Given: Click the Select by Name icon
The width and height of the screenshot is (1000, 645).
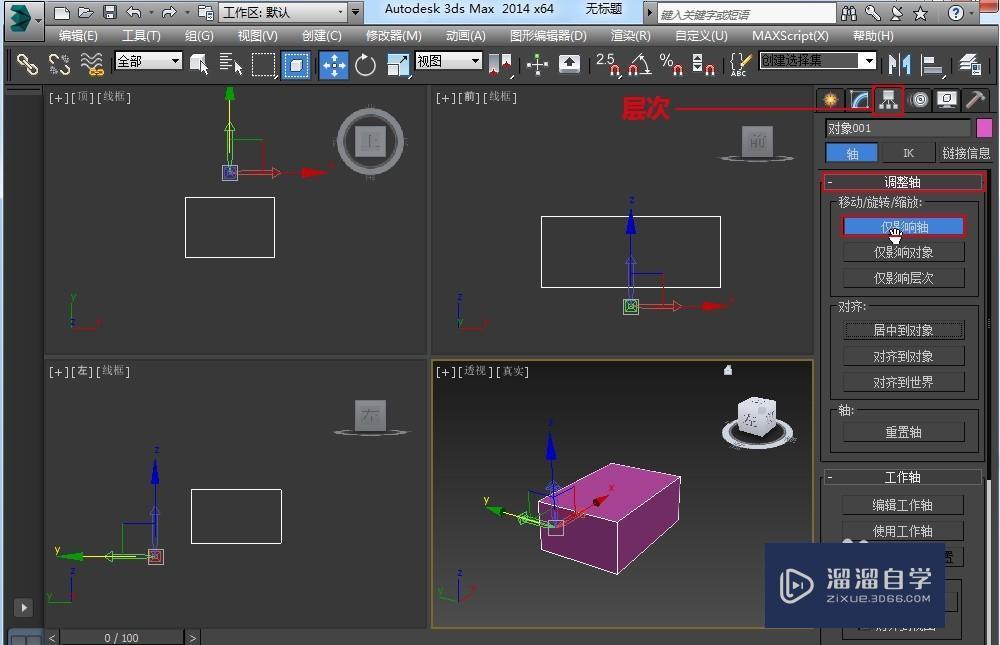Looking at the screenshot, I should 231,64.
